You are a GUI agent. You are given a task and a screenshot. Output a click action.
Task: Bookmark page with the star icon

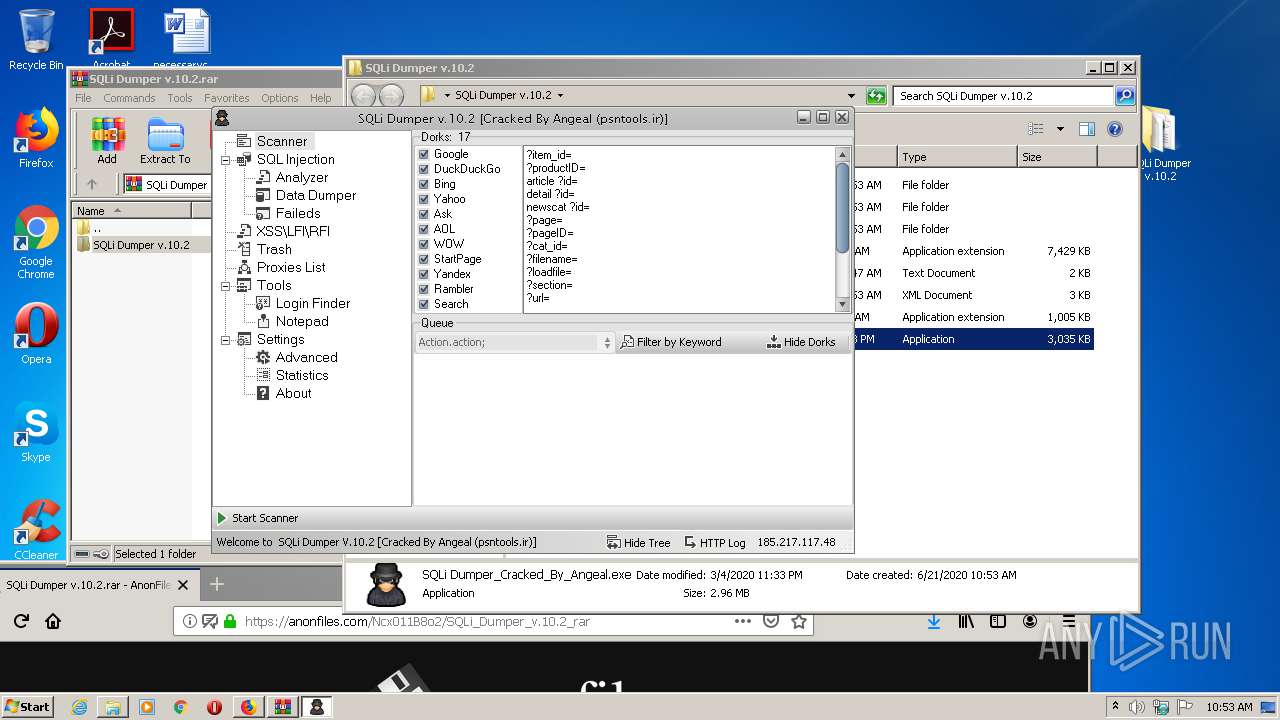(x=799, y=621)
